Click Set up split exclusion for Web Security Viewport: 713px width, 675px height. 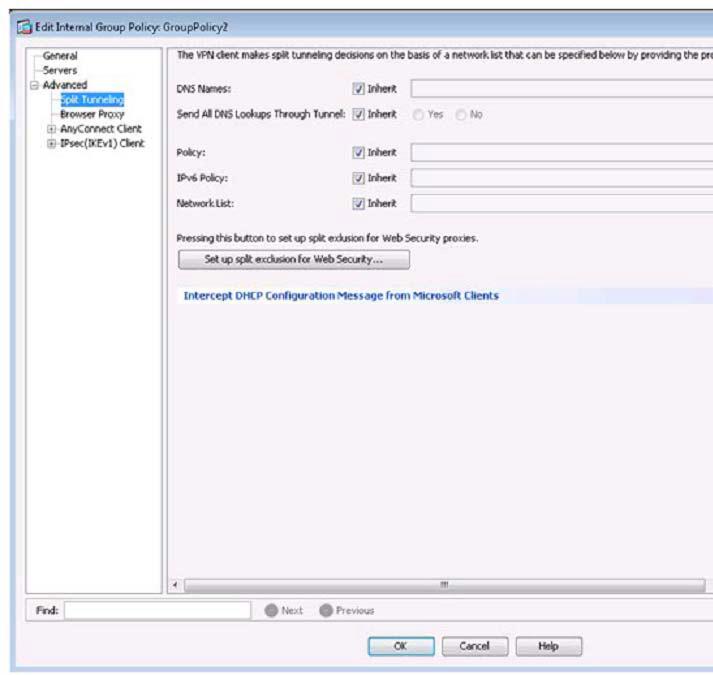(x=293, y=260)
